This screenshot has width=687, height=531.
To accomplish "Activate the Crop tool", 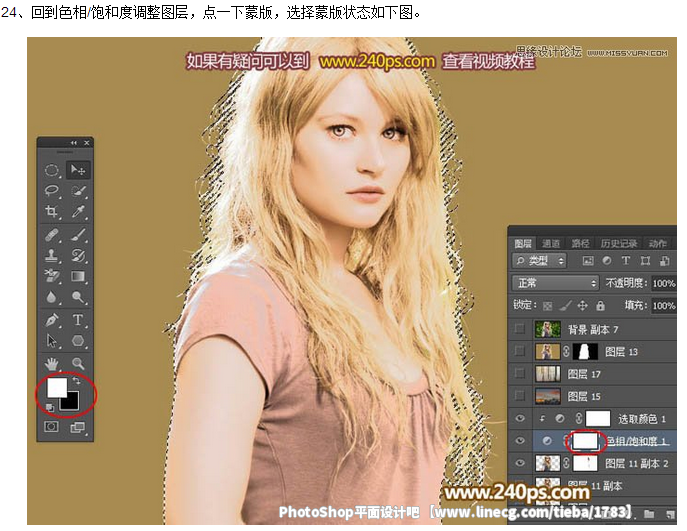I will [52, 212].
